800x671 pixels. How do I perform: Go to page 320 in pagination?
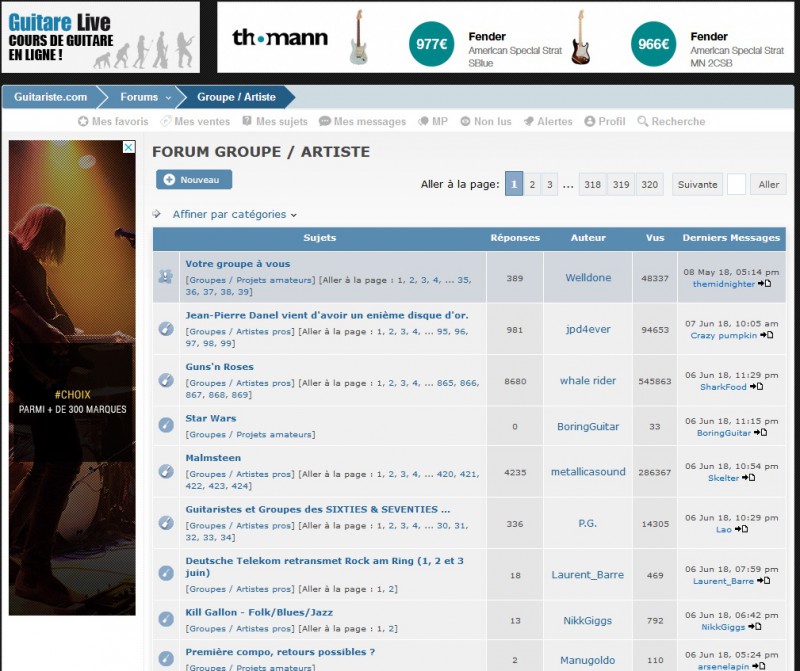[x=650, y=184]
